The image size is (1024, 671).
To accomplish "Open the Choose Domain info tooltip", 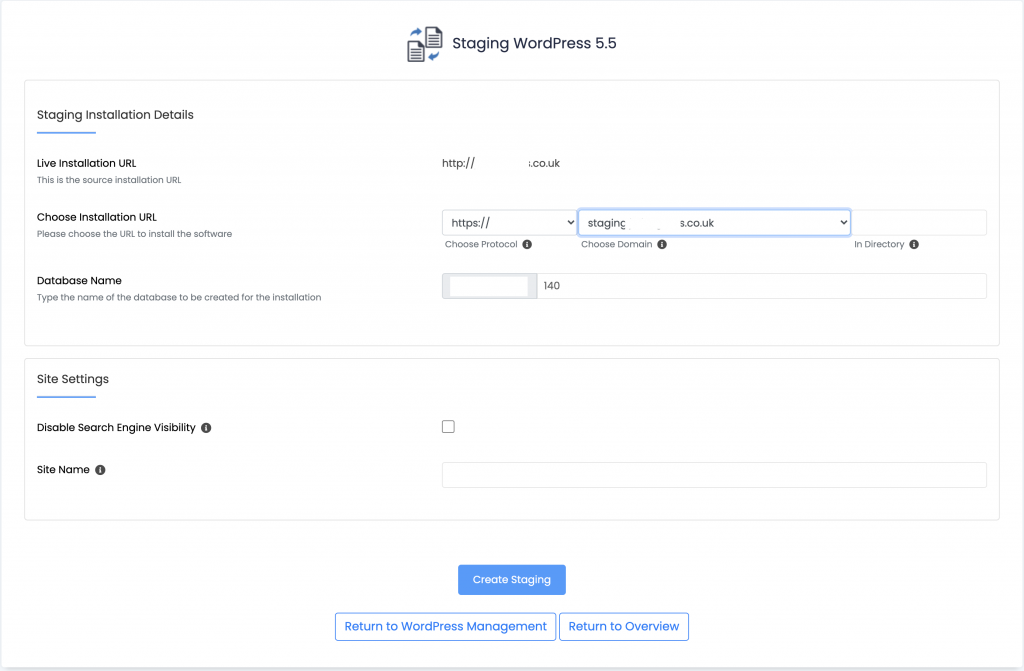I will pyautogui.click(x=661, y=244).
